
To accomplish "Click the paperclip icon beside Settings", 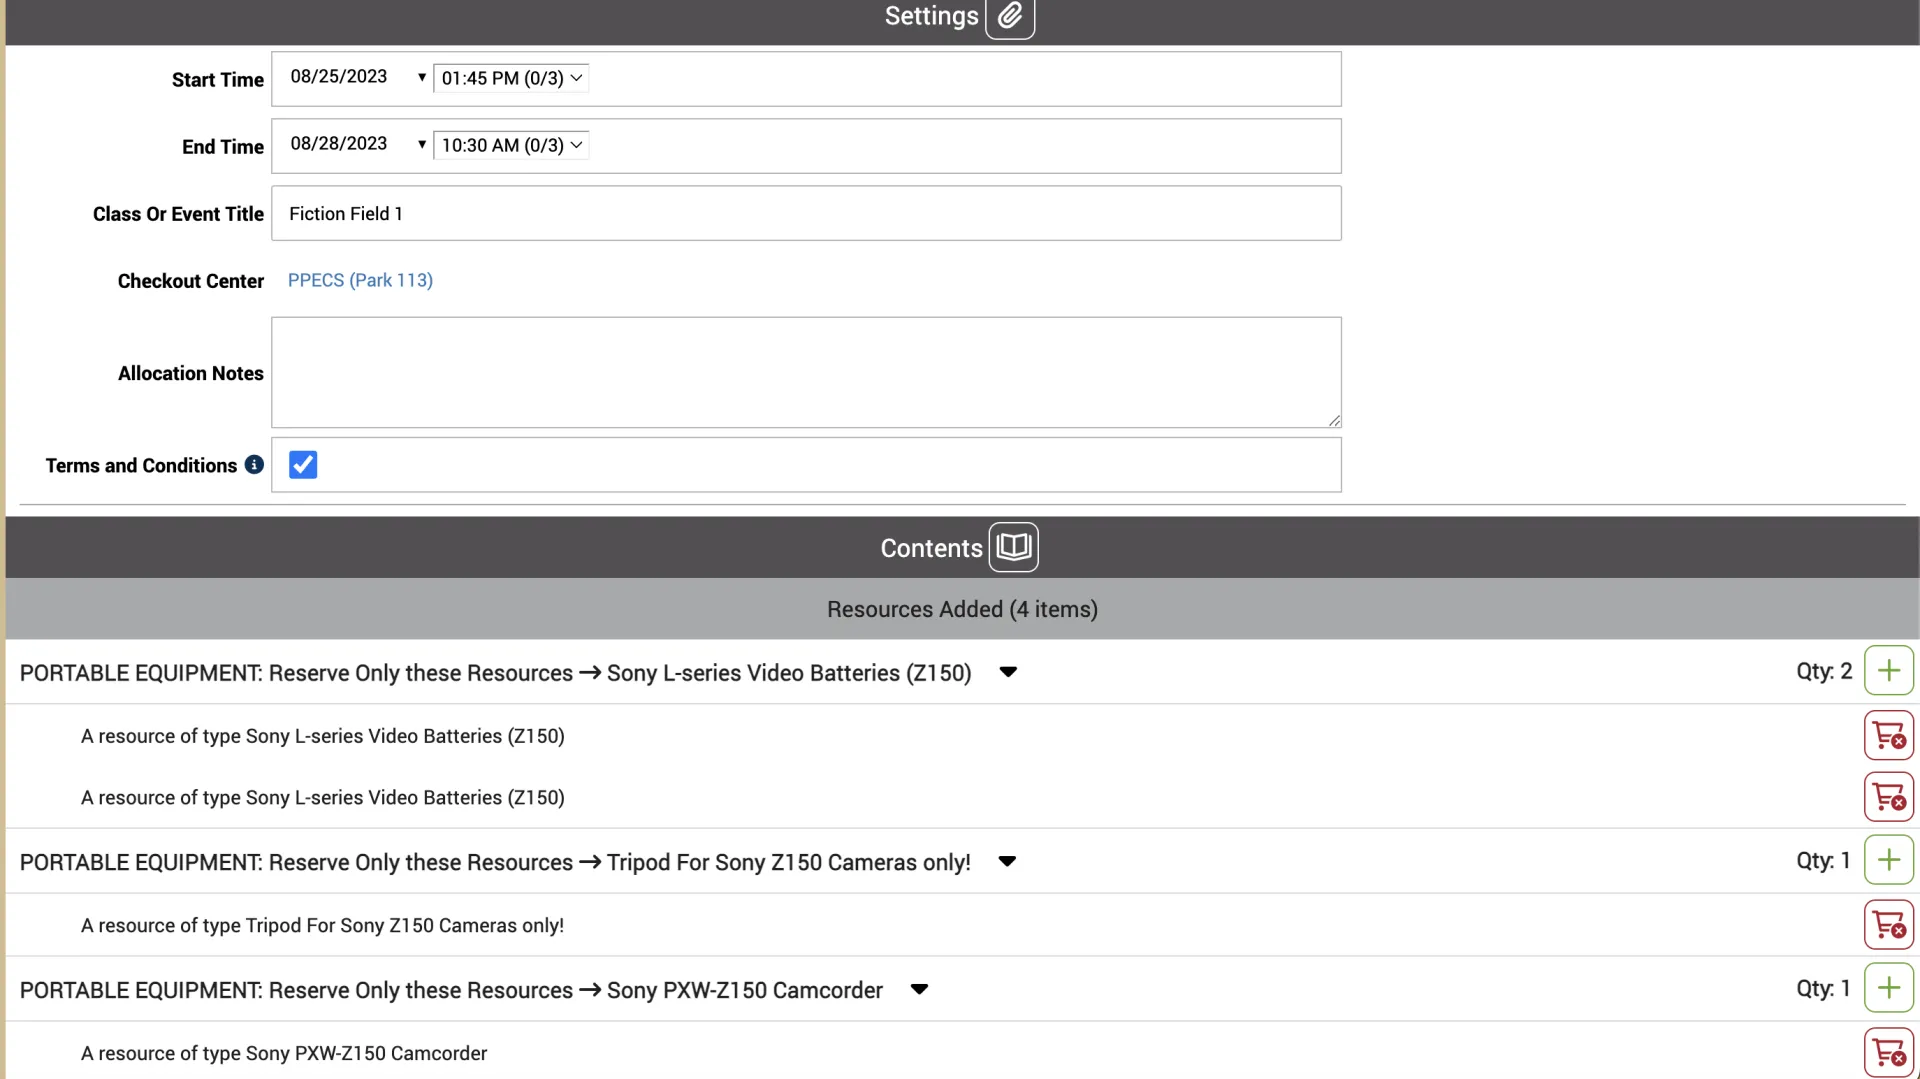I will 1010,16.
